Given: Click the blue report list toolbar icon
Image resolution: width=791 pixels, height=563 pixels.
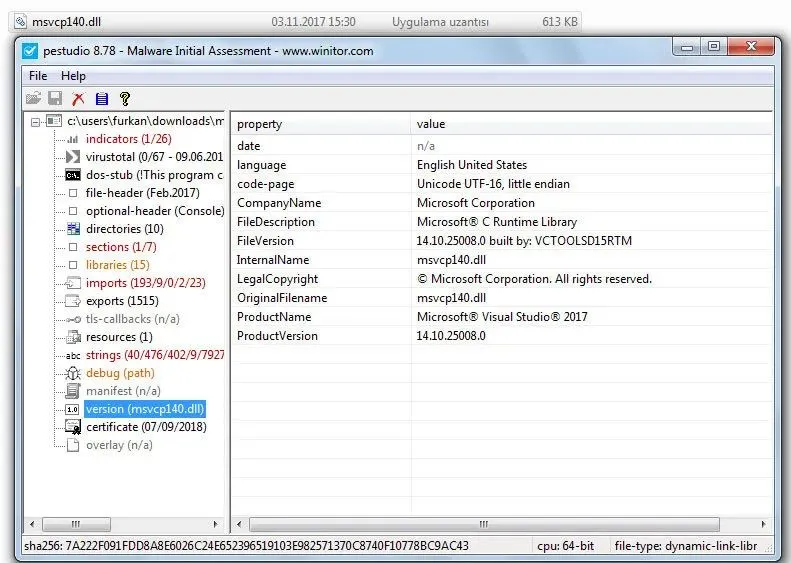Looking at the screenshot, I should click(101, 98).
